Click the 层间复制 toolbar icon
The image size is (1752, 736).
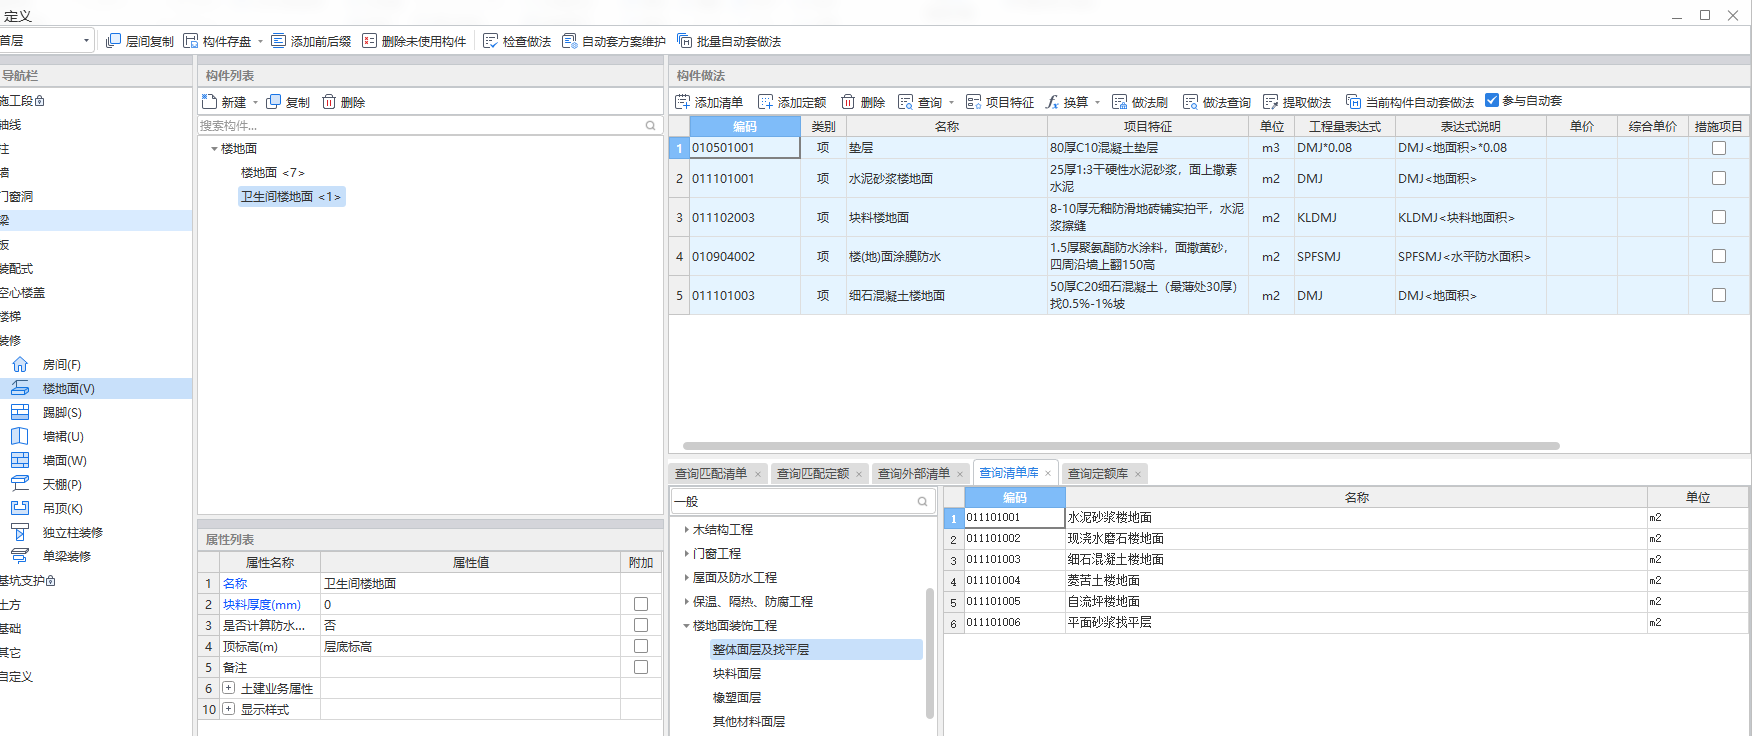[x=113, y=41]
